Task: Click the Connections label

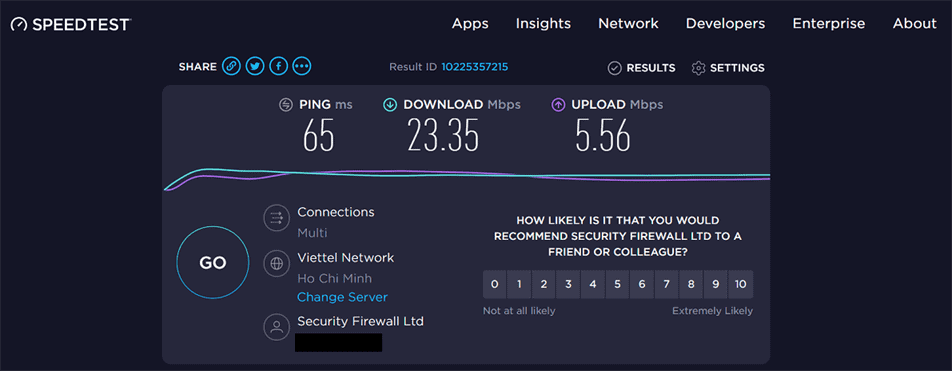Action: coord(336,213)
